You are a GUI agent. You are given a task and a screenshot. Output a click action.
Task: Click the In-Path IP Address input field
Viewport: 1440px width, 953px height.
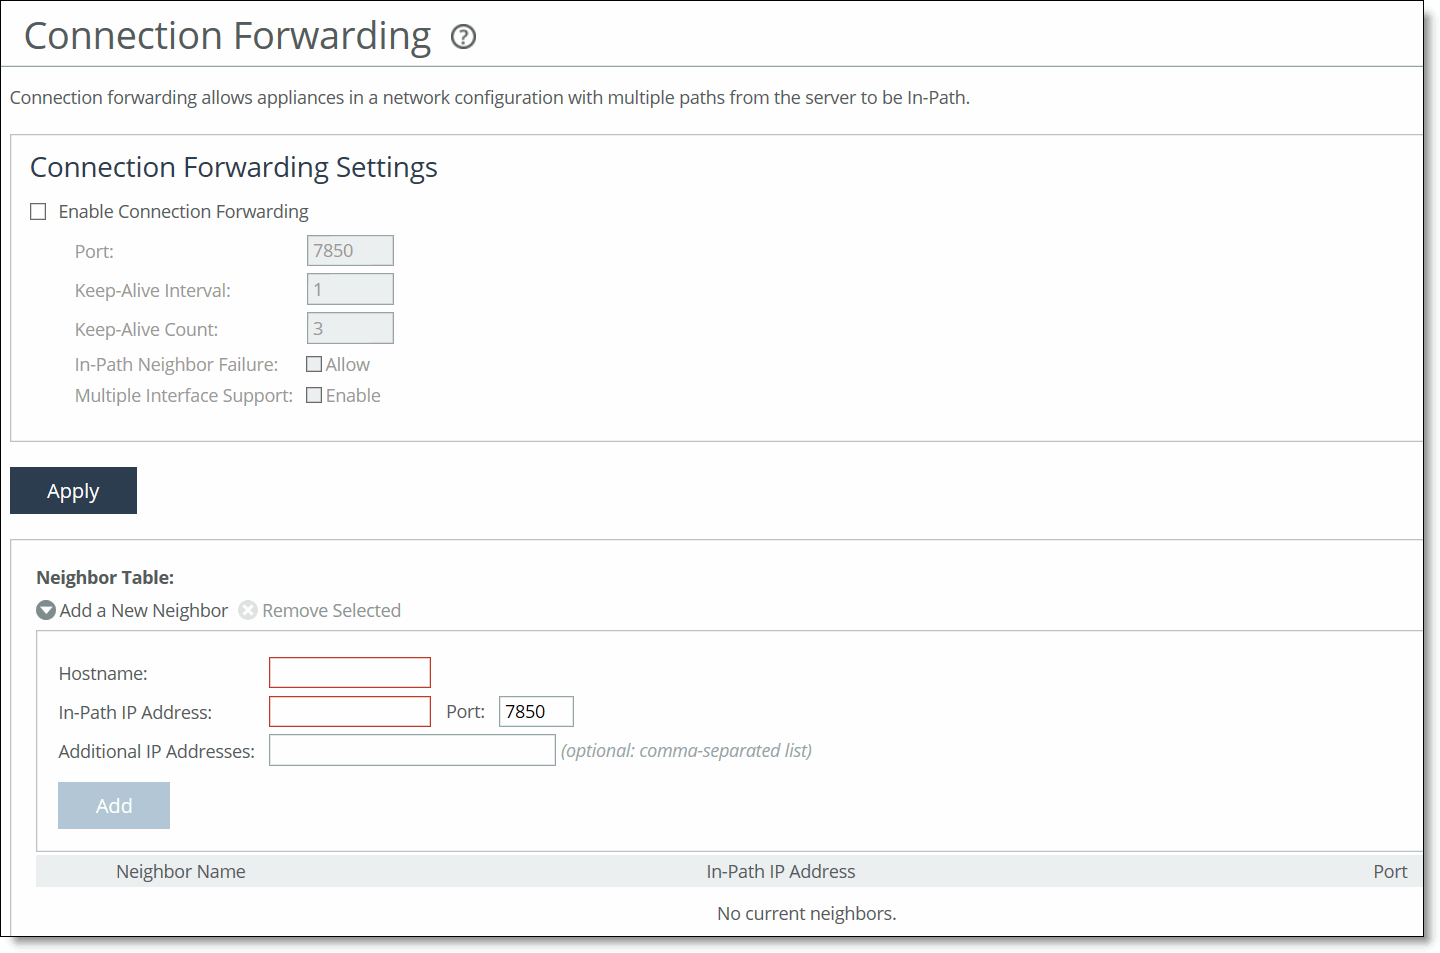click(349, 711)
